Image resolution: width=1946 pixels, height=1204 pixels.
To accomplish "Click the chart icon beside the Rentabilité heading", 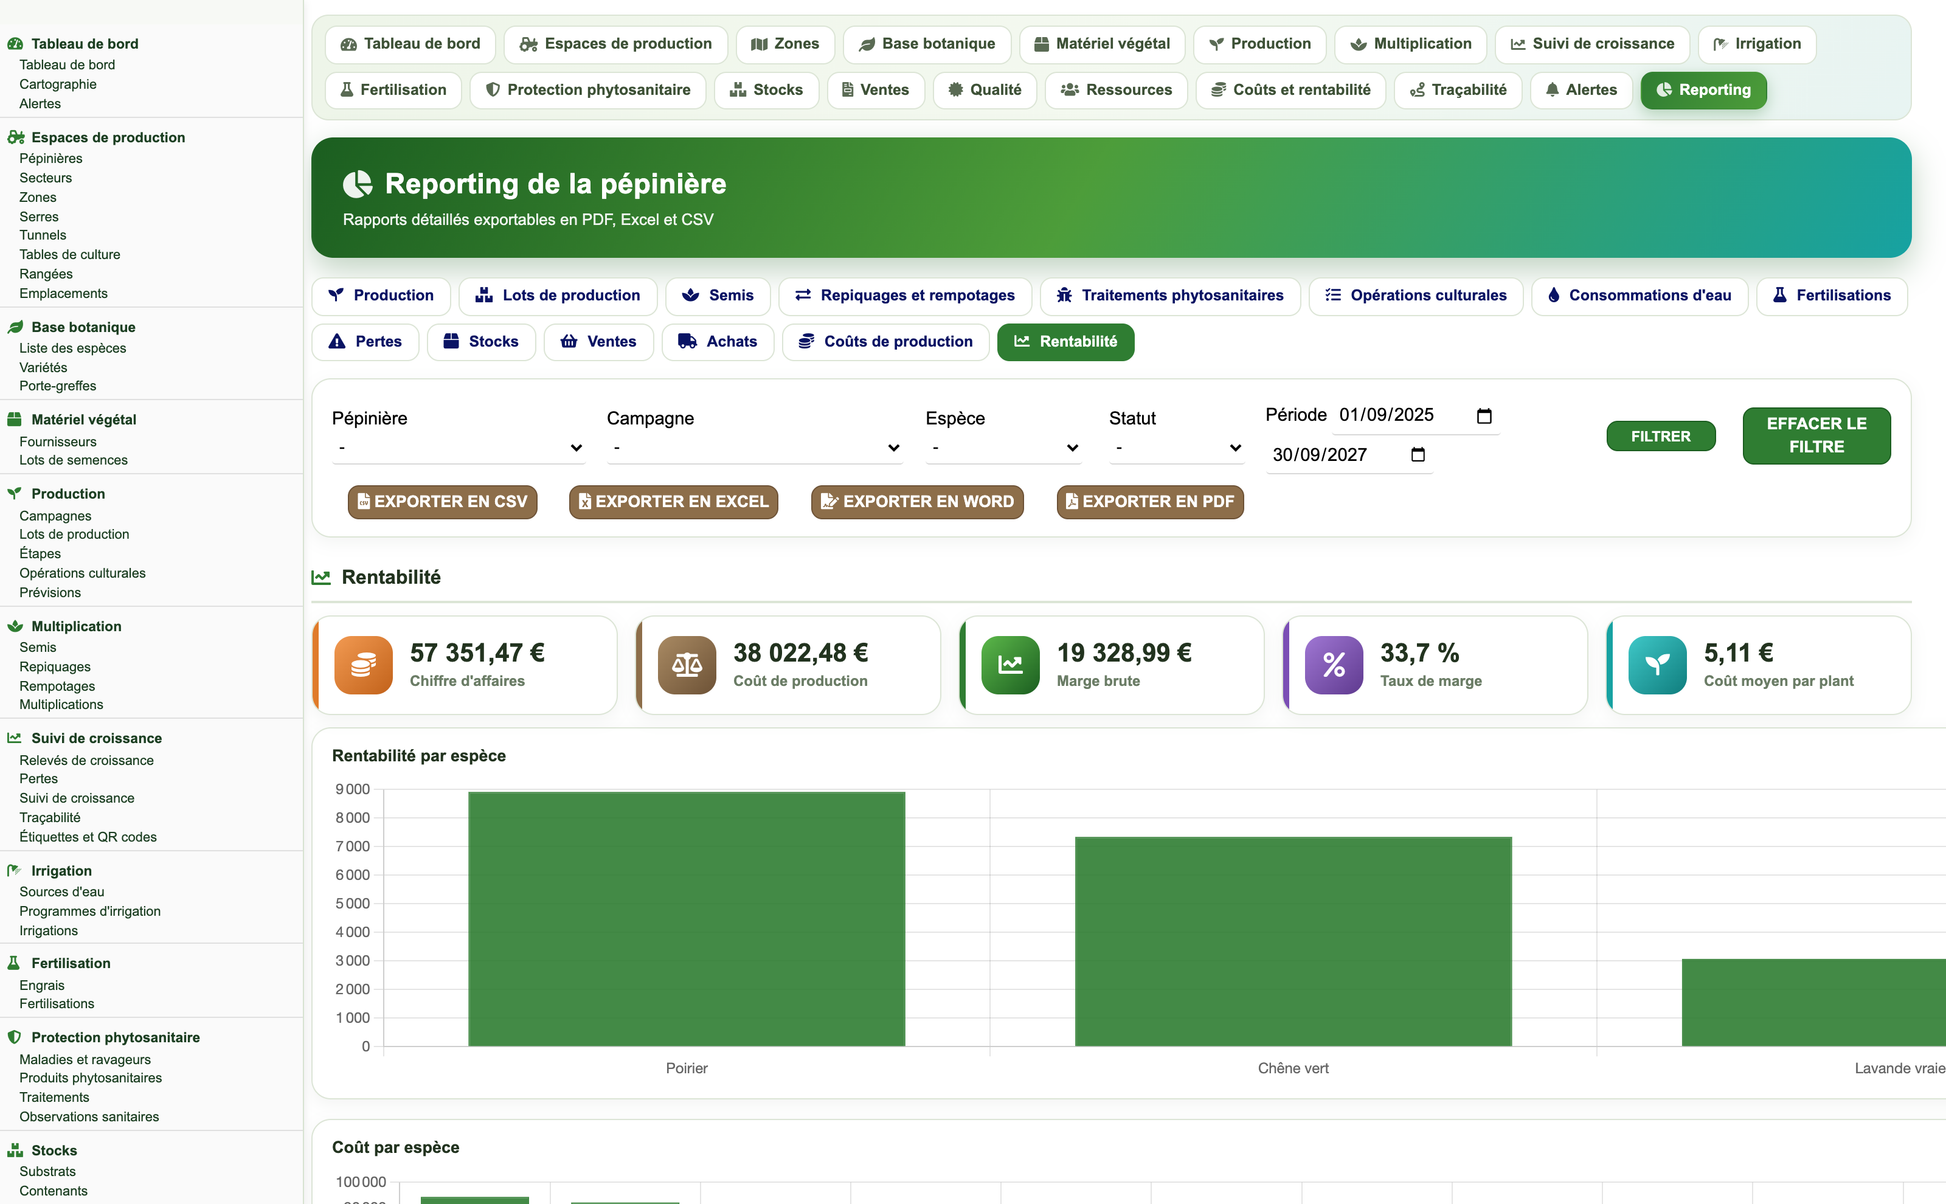I will pyautogui.click(x=321, y=577).
